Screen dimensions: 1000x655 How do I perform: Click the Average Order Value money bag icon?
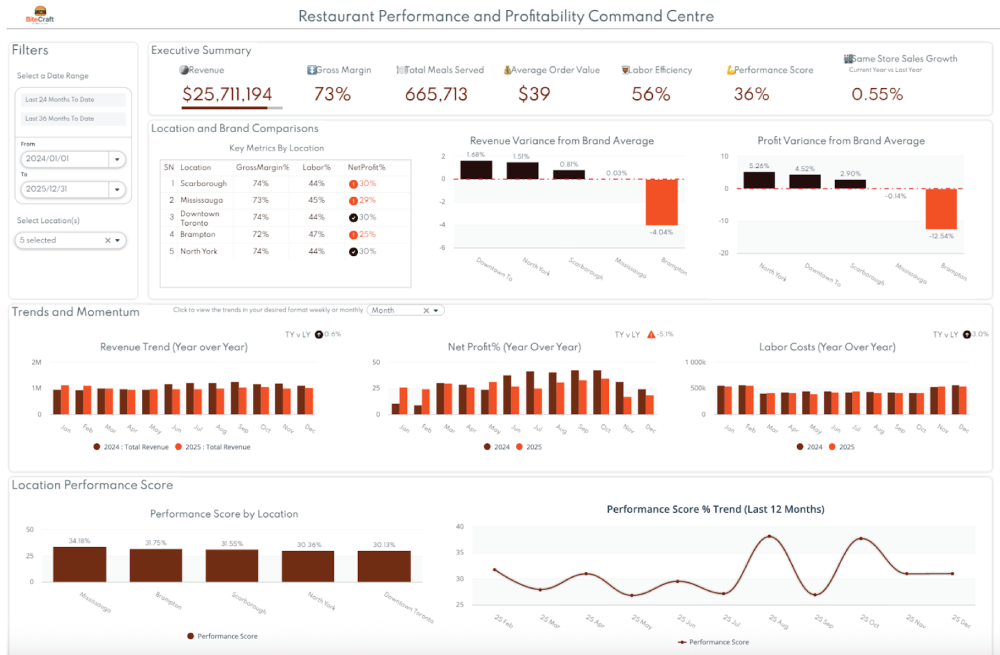click(x=507, y=70)
